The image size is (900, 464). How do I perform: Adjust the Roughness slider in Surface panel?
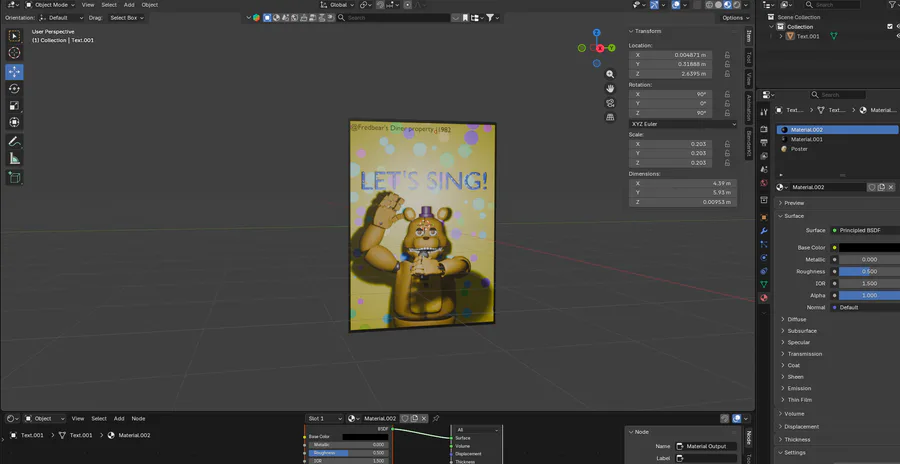pyautogui.click(x=869, y=272)
